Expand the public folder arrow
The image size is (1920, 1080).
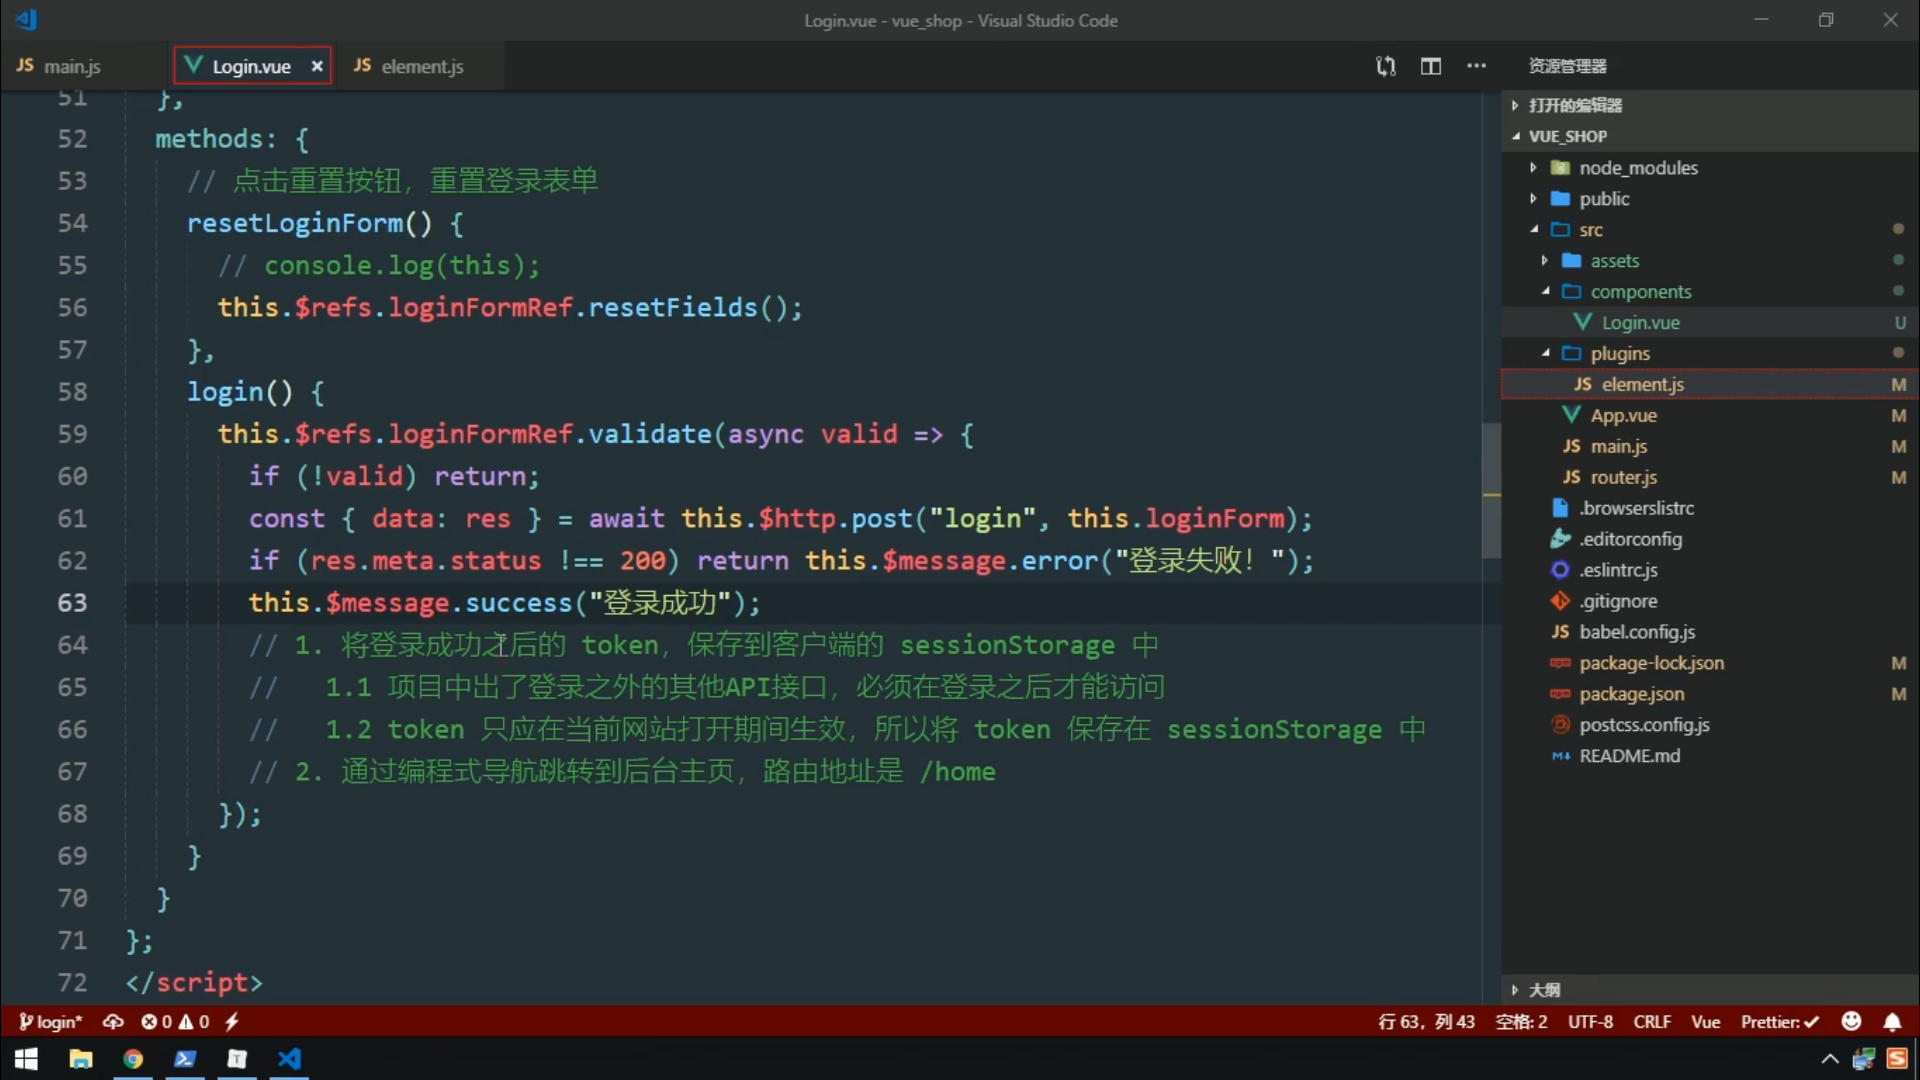tap(1533, 199)
